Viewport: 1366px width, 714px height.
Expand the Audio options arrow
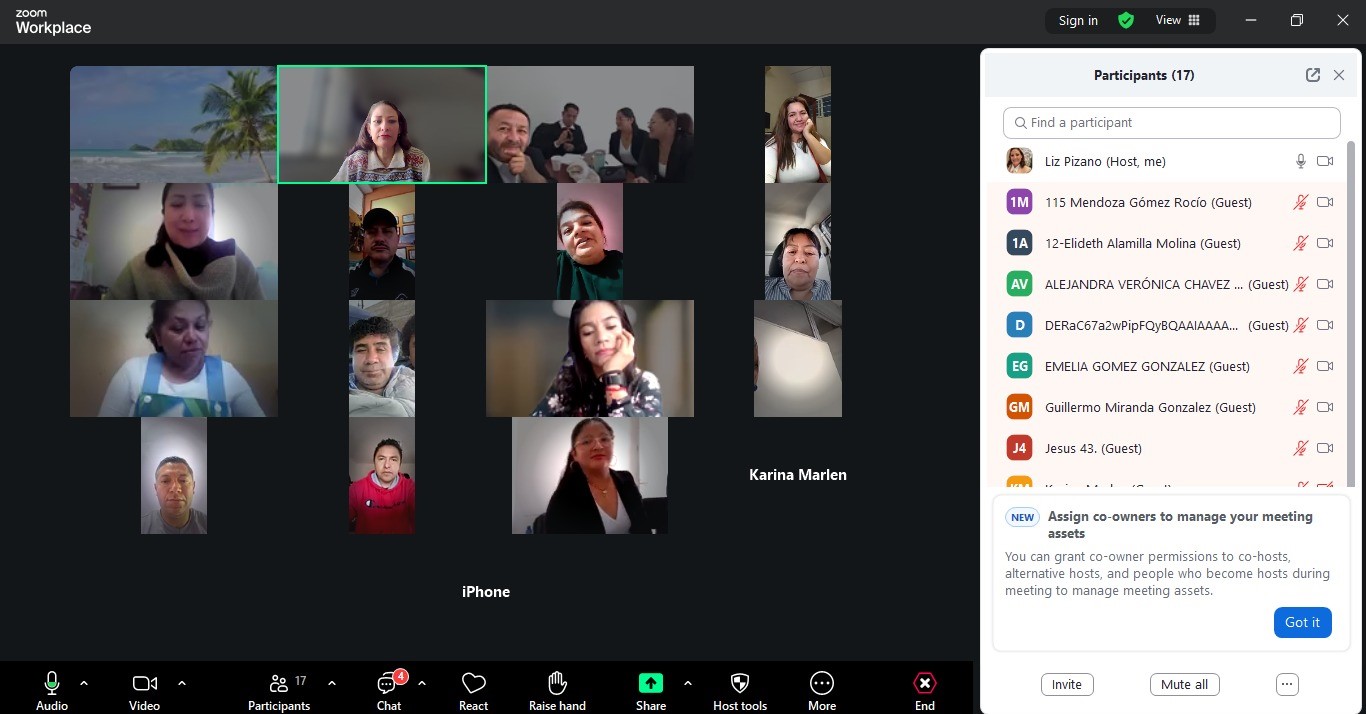point(84,684)
